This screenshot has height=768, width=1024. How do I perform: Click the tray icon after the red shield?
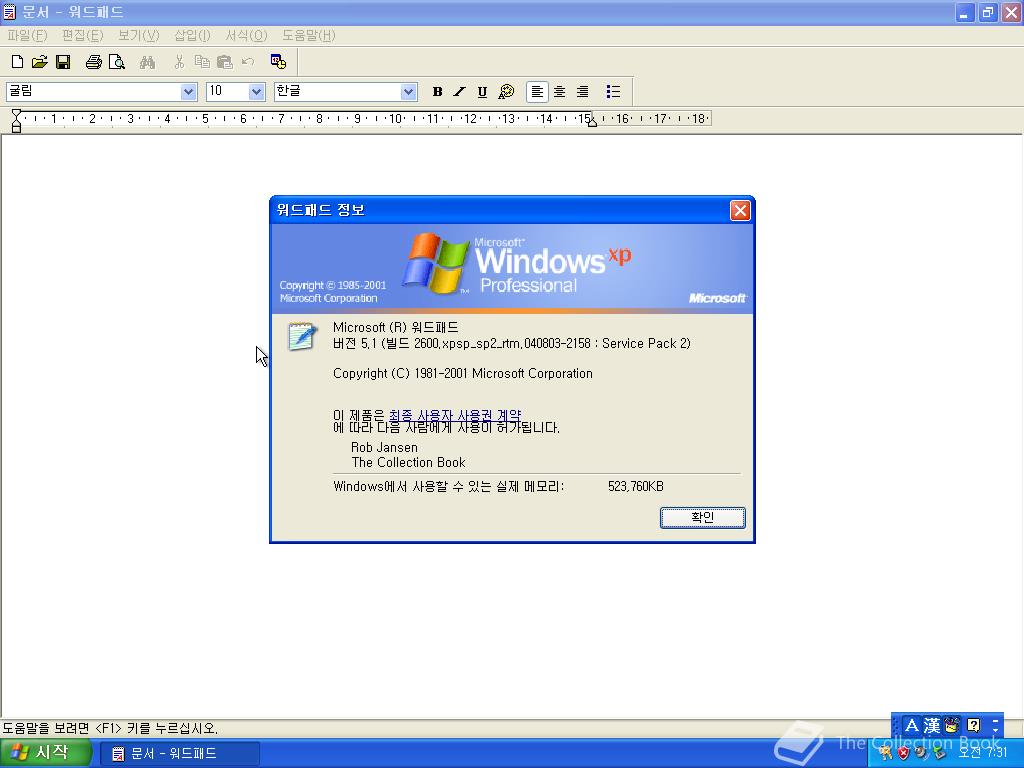coord(921,753)
